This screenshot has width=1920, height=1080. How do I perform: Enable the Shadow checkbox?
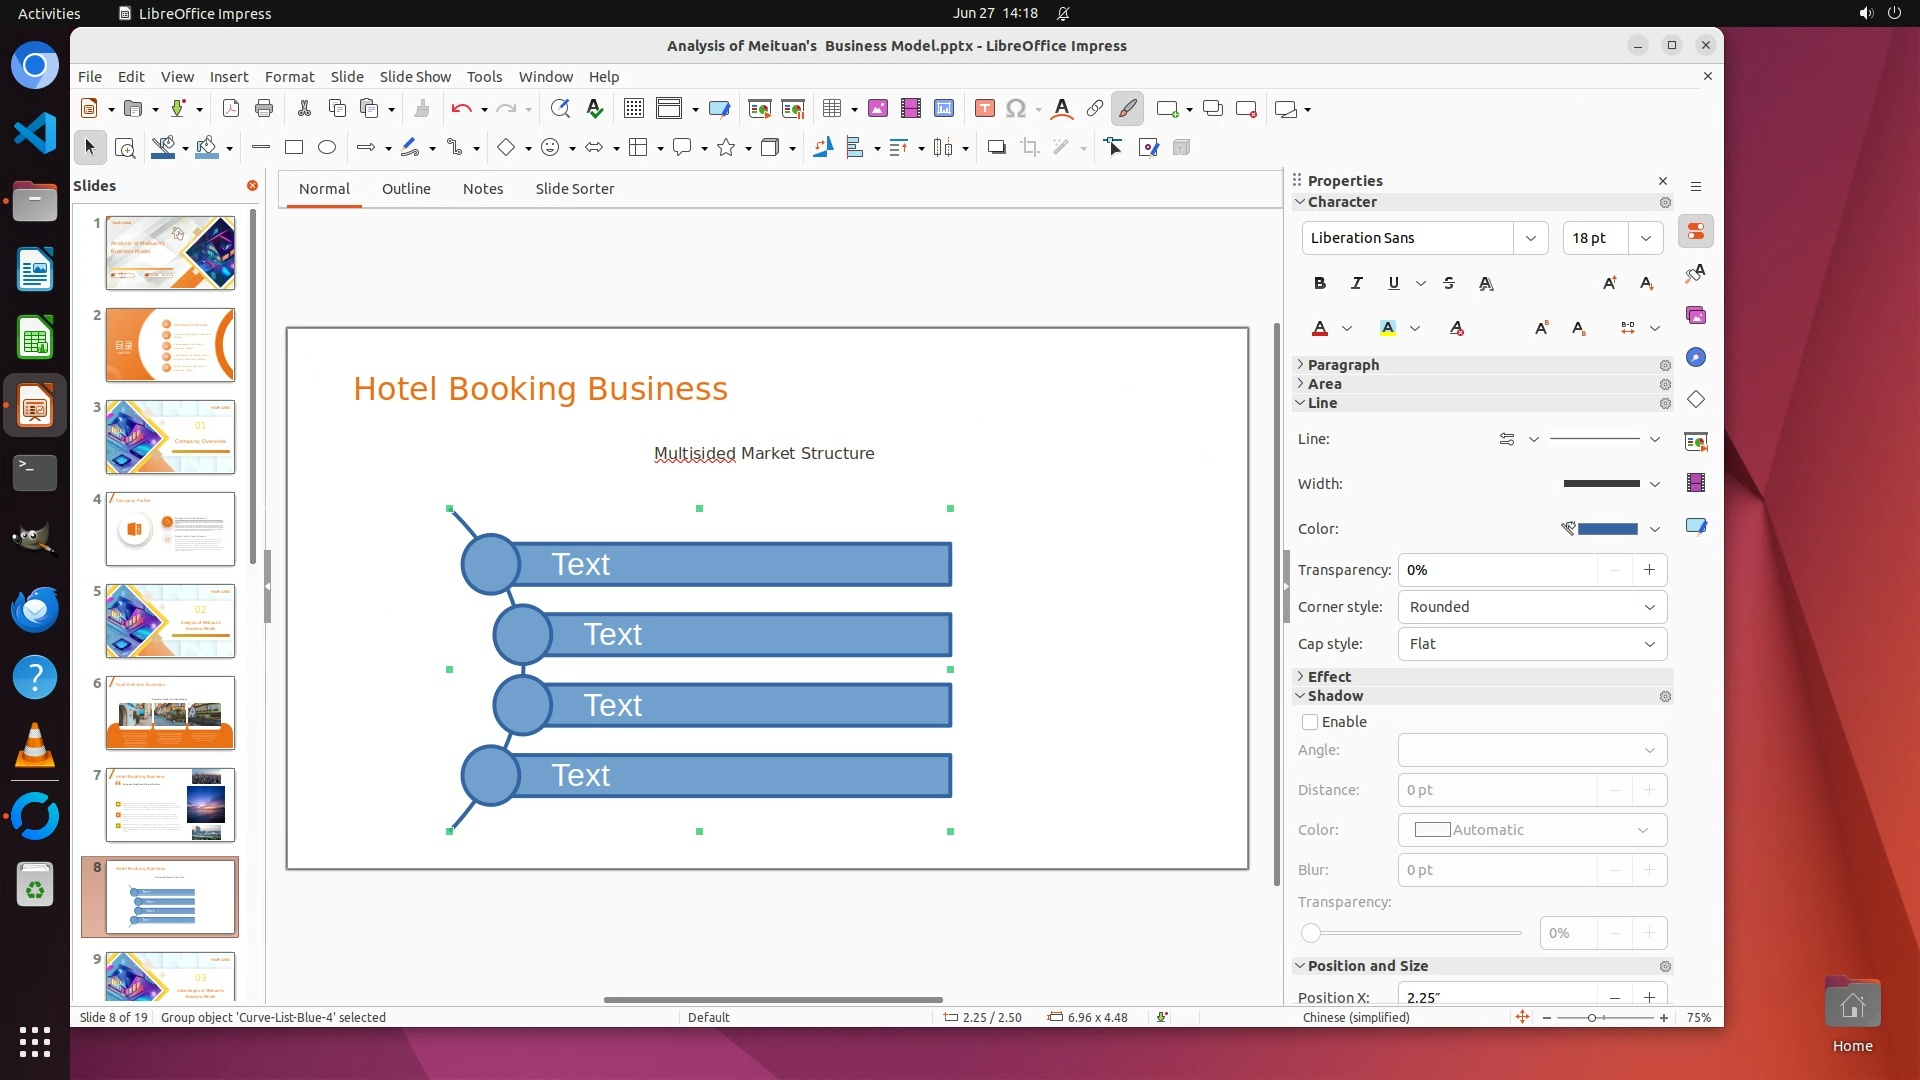coord(1310,722)
